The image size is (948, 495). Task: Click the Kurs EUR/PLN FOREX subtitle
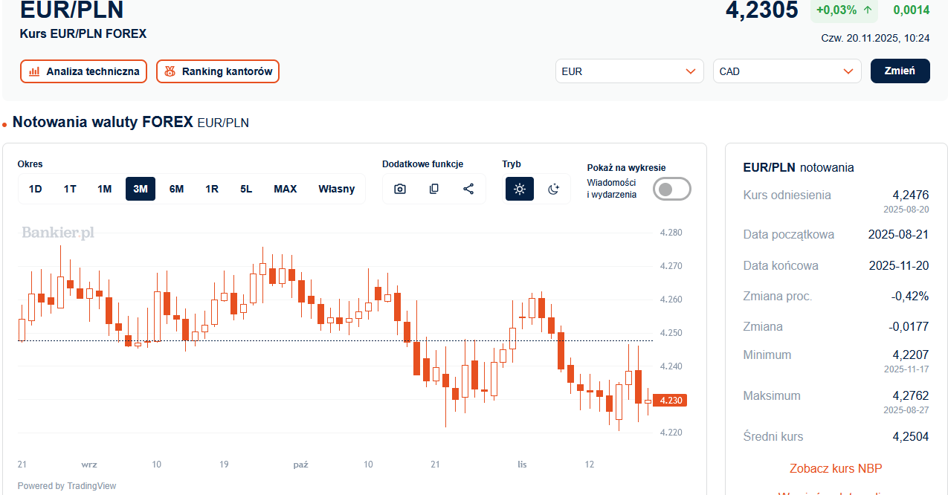pos(83,34)
